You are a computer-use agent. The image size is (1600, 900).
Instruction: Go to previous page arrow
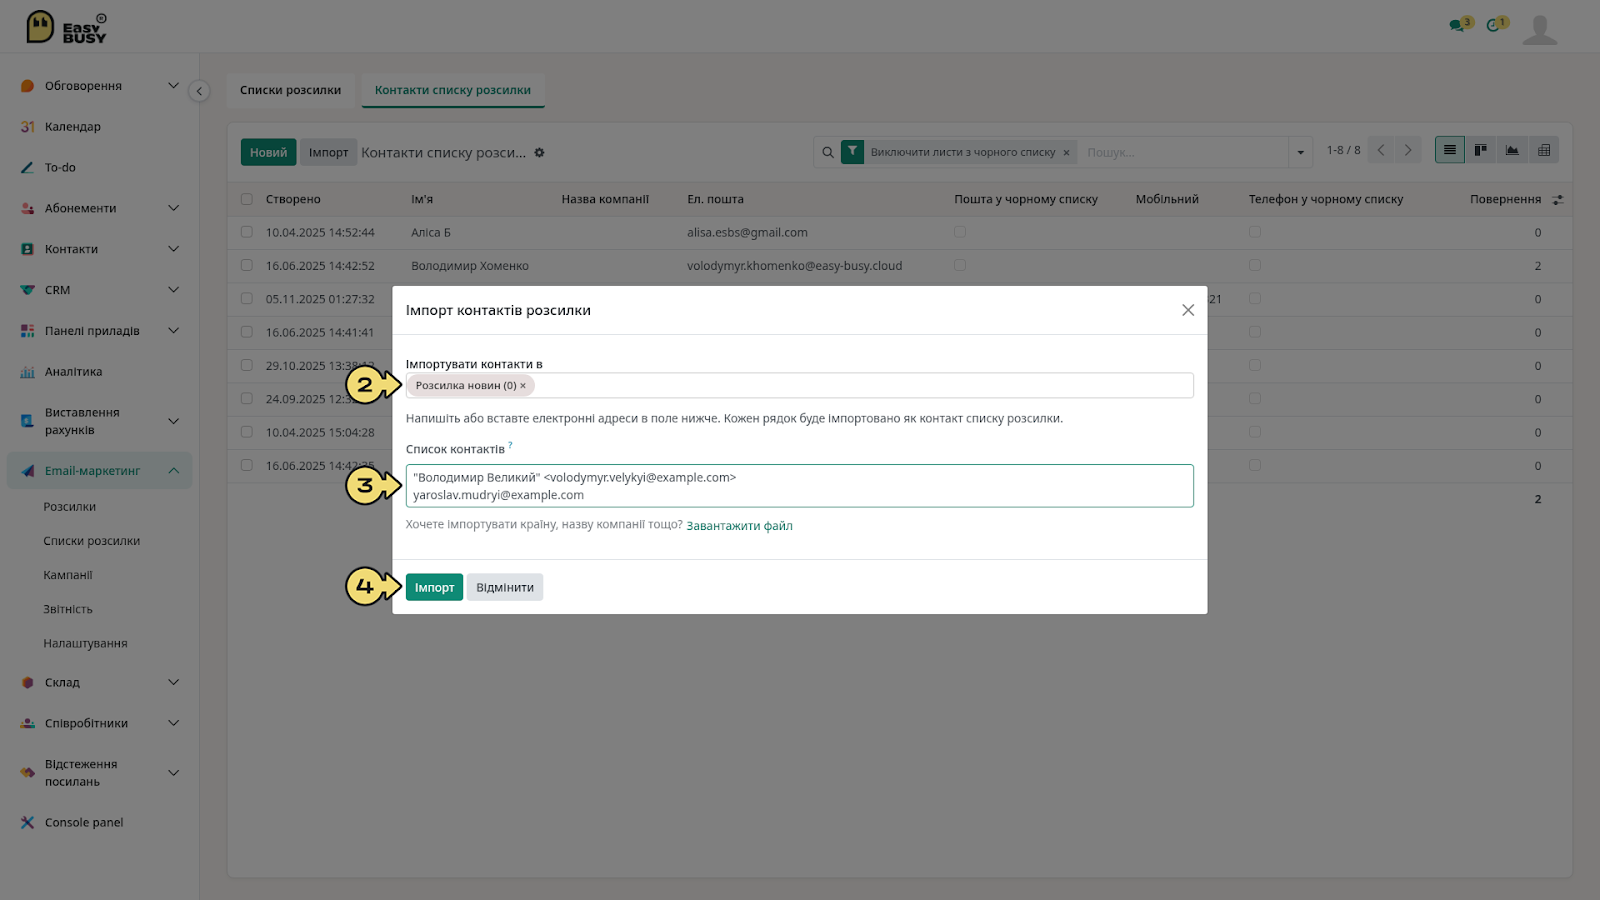(1381, 150)
